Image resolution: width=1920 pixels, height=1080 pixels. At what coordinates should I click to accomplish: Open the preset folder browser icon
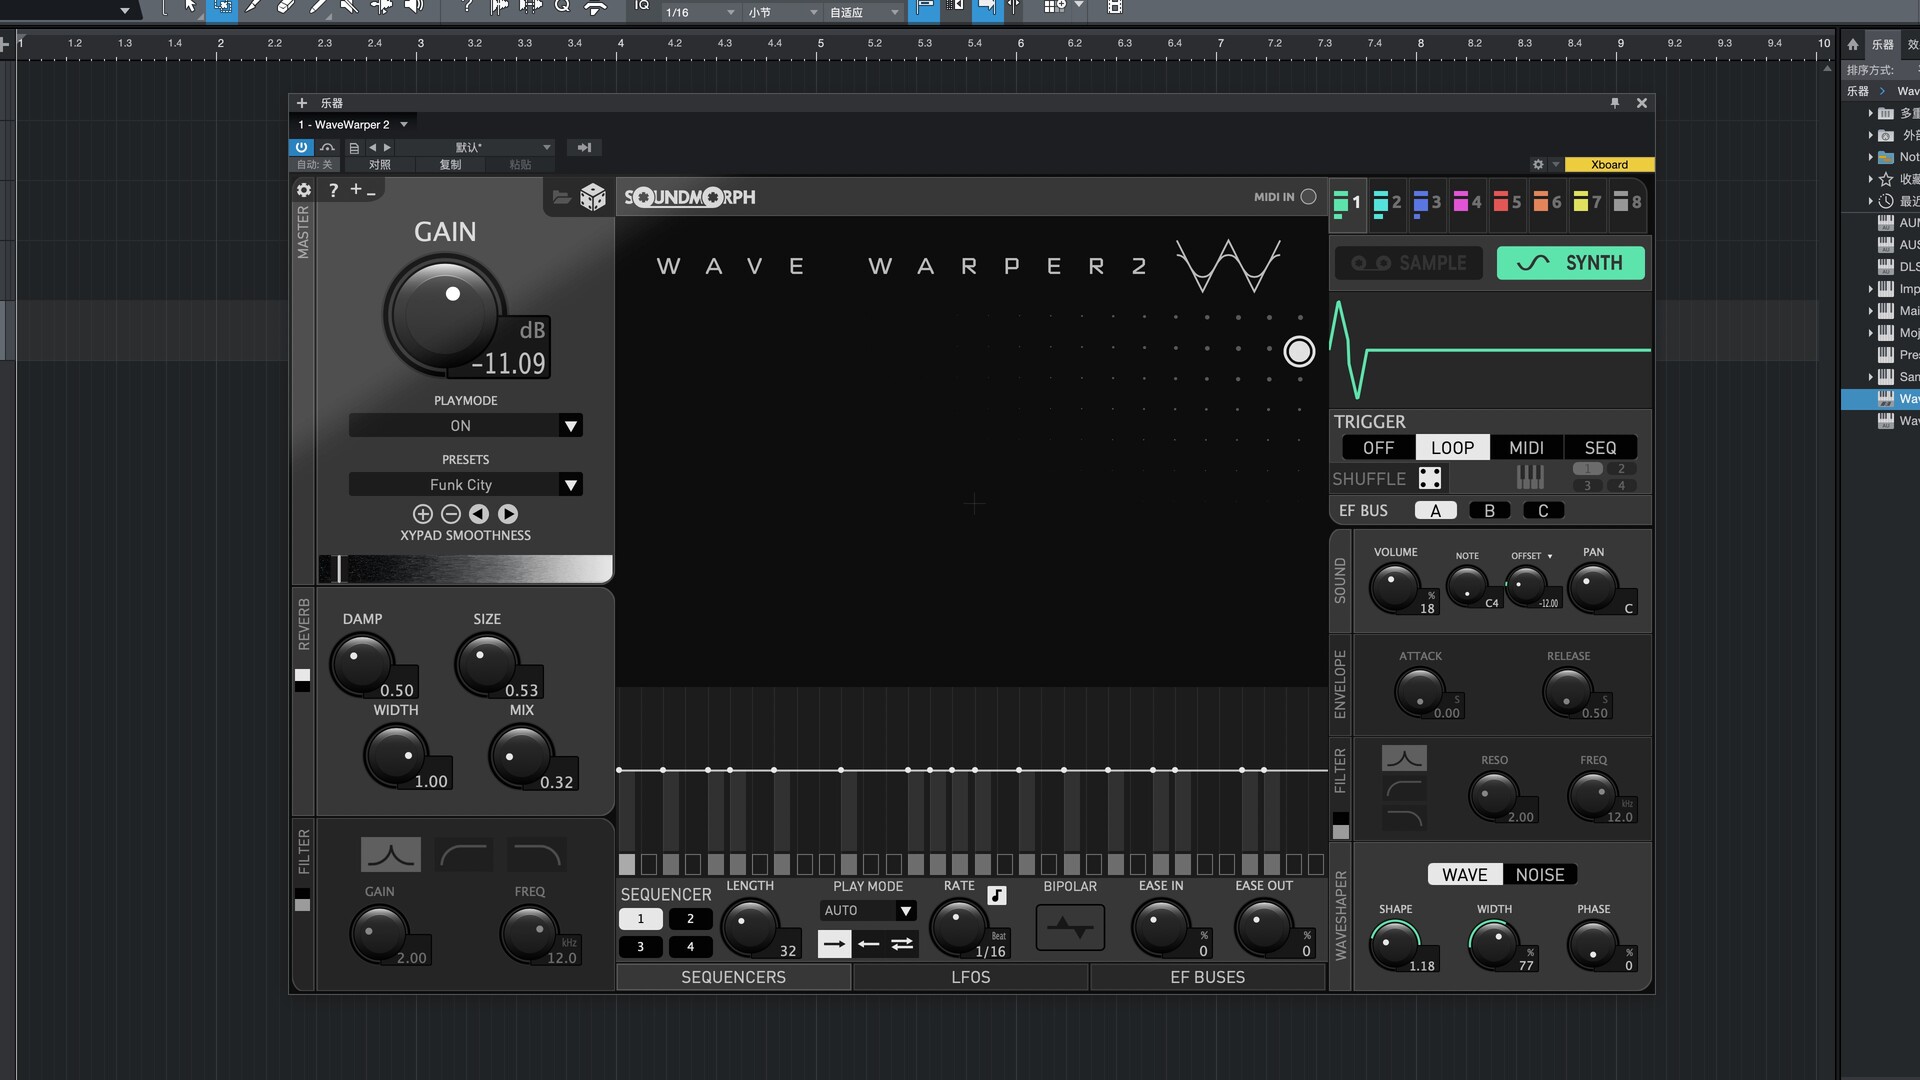(561, 197)
